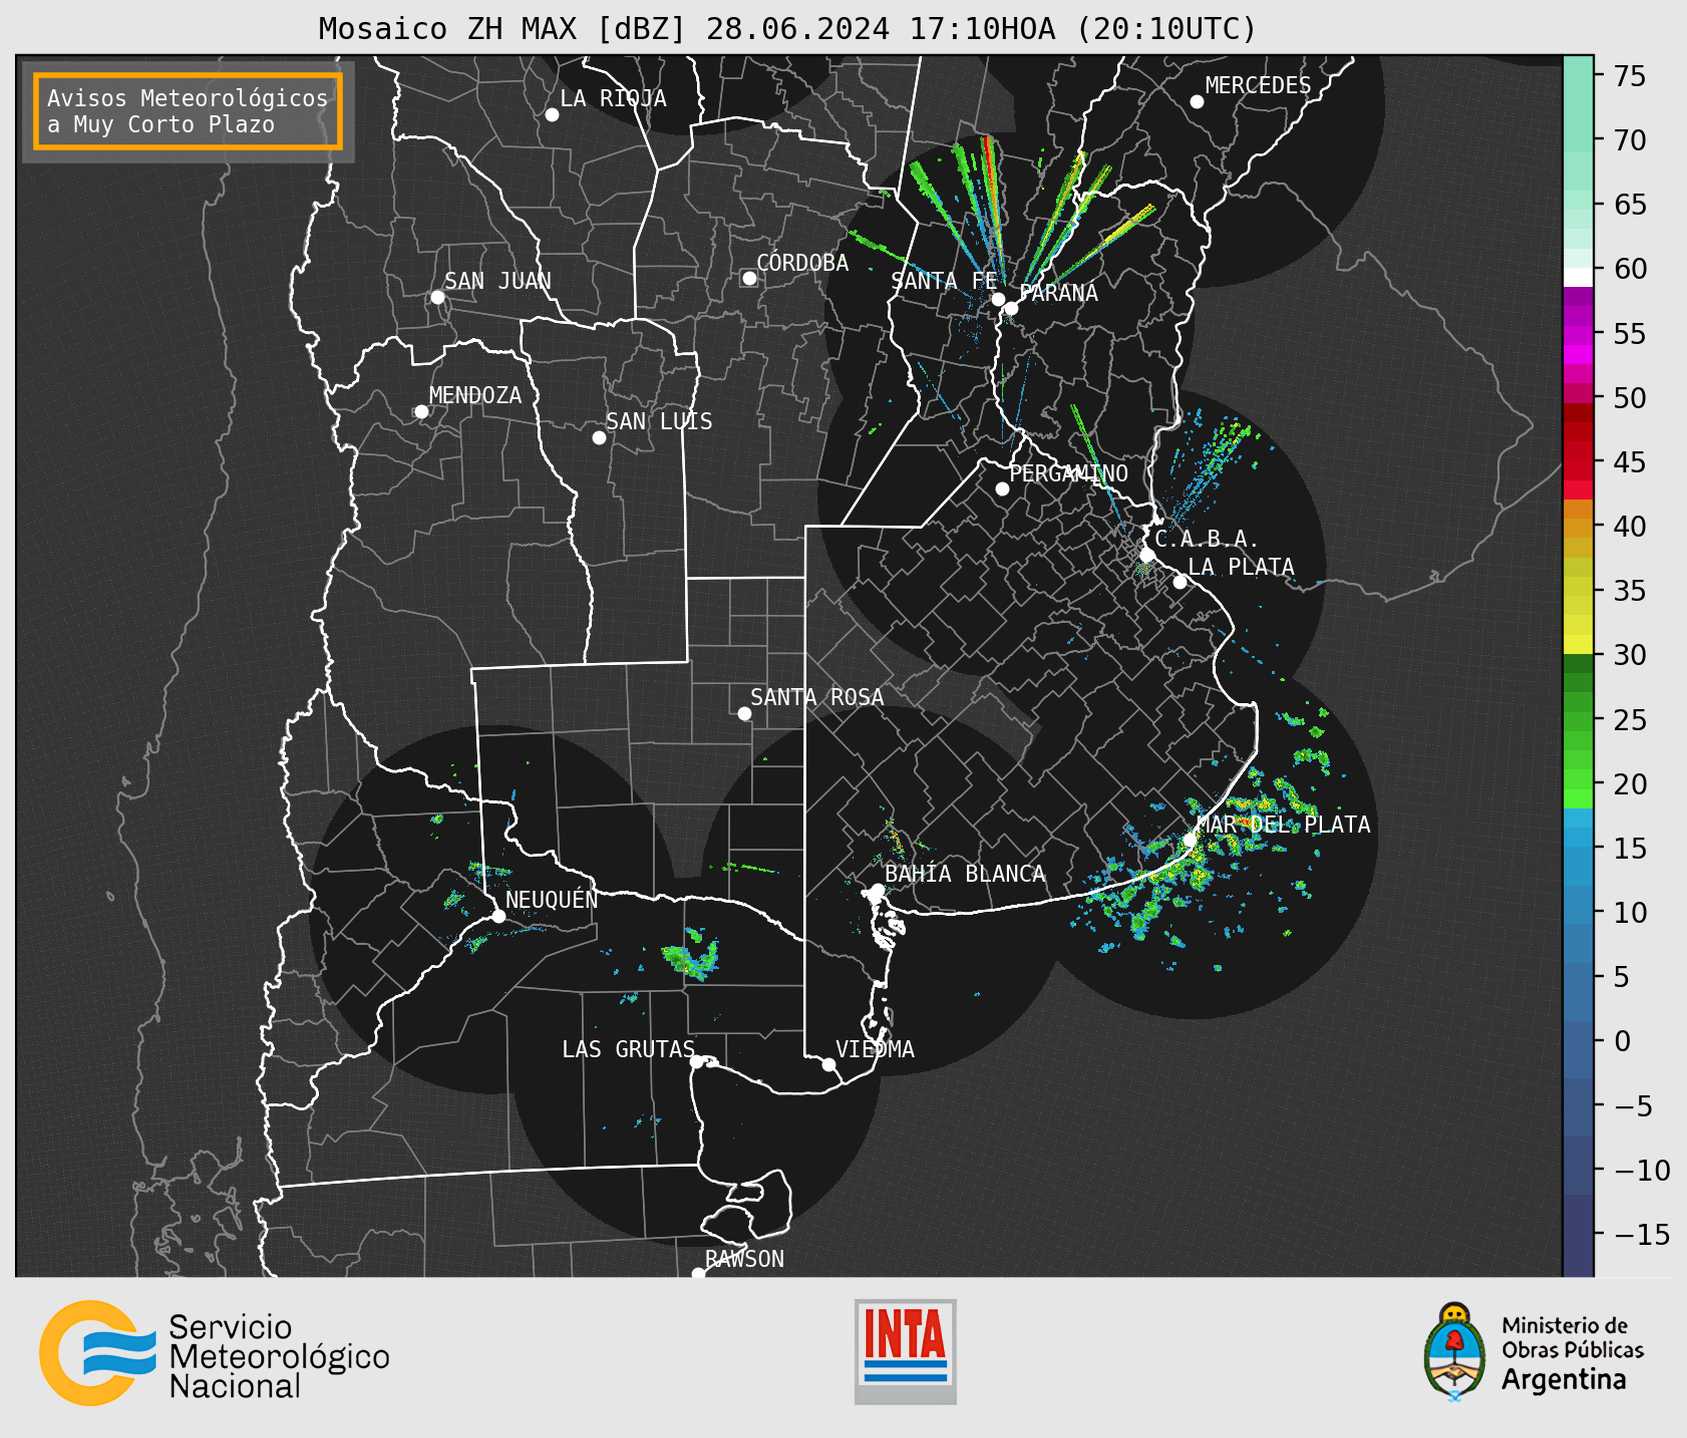Viewport: 1687px width, 1438px height.
Task: Click the Mercedes city marker dot
Action: [1197, 102]
